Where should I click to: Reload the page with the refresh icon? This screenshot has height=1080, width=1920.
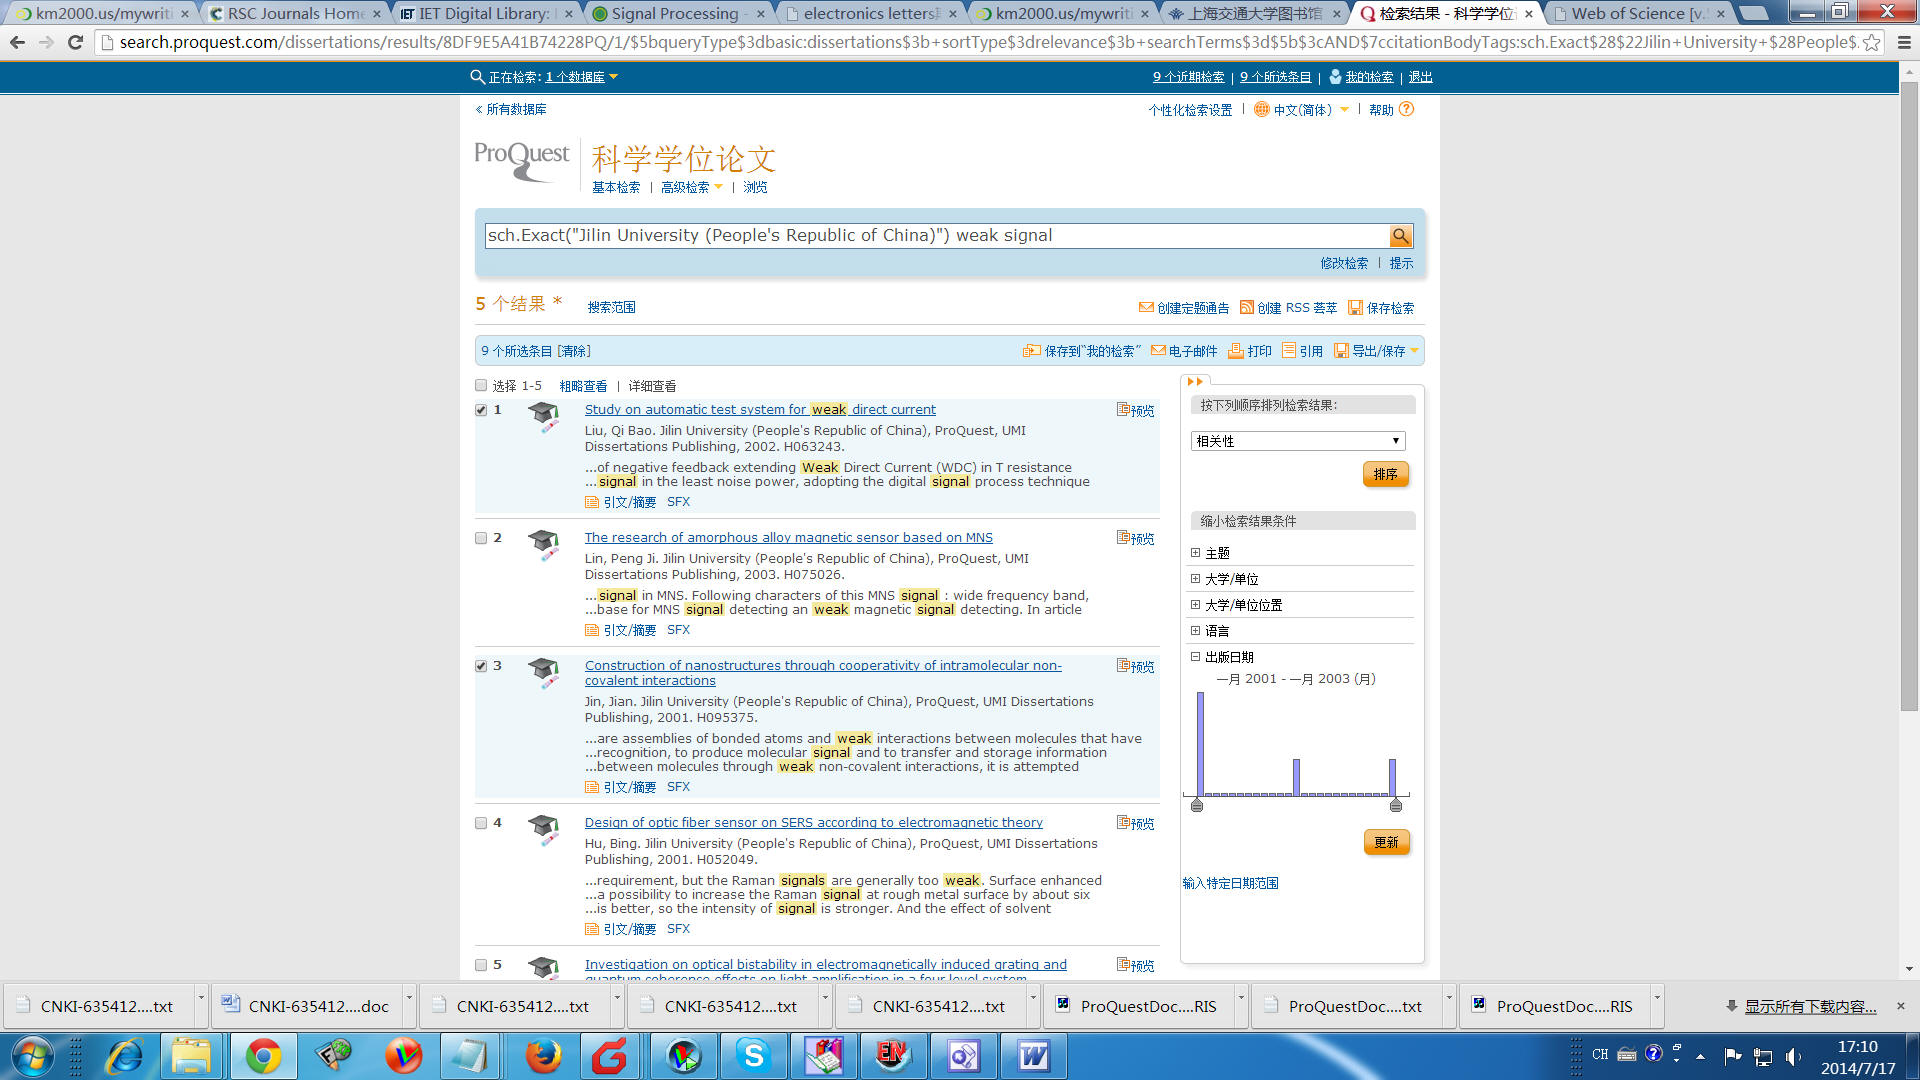[75, 42]
